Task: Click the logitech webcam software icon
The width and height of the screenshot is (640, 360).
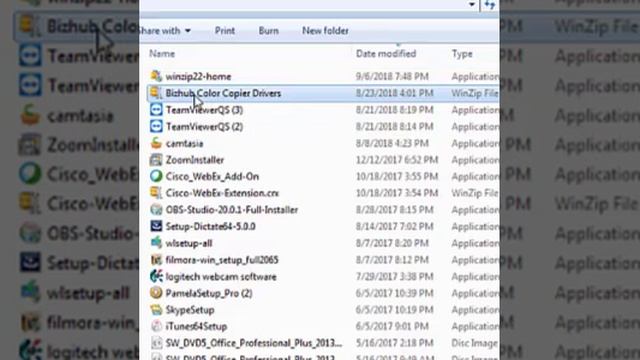Action: [156, 276]
